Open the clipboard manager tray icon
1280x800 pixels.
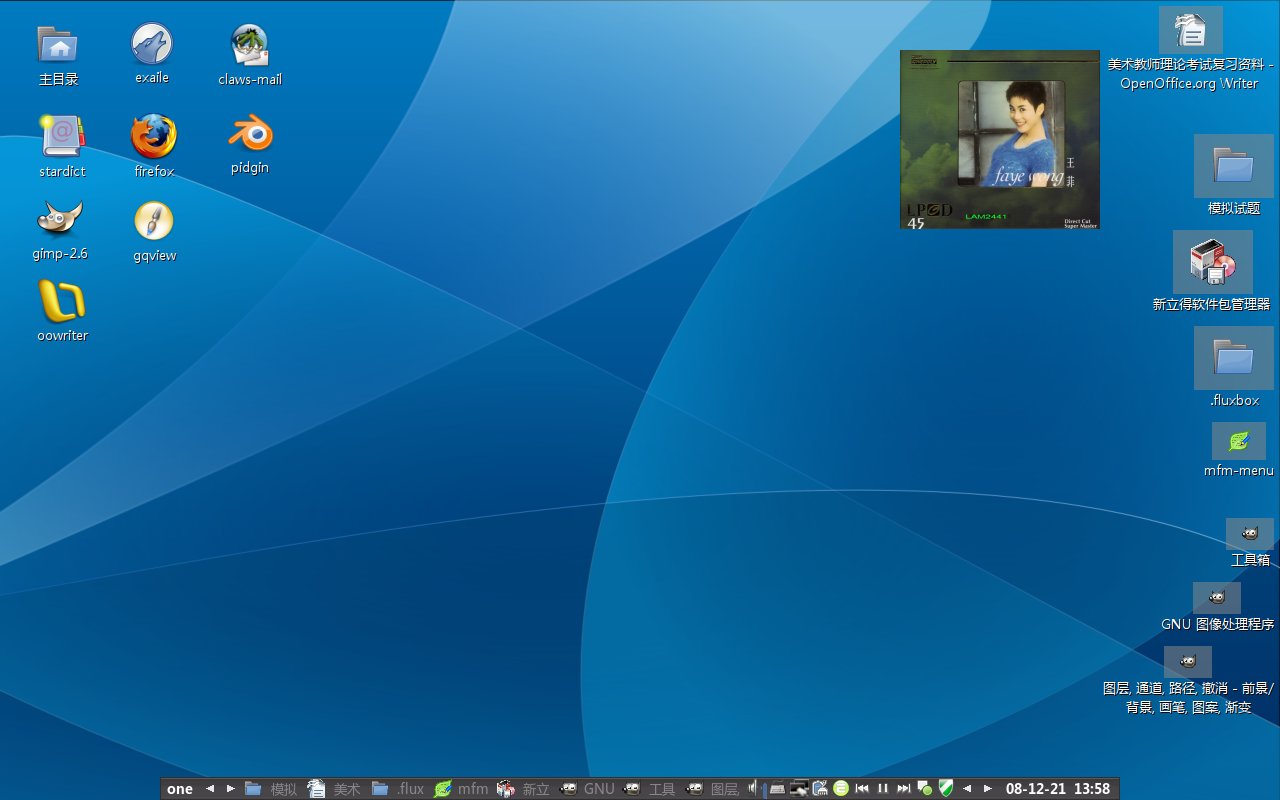(820, 789)
